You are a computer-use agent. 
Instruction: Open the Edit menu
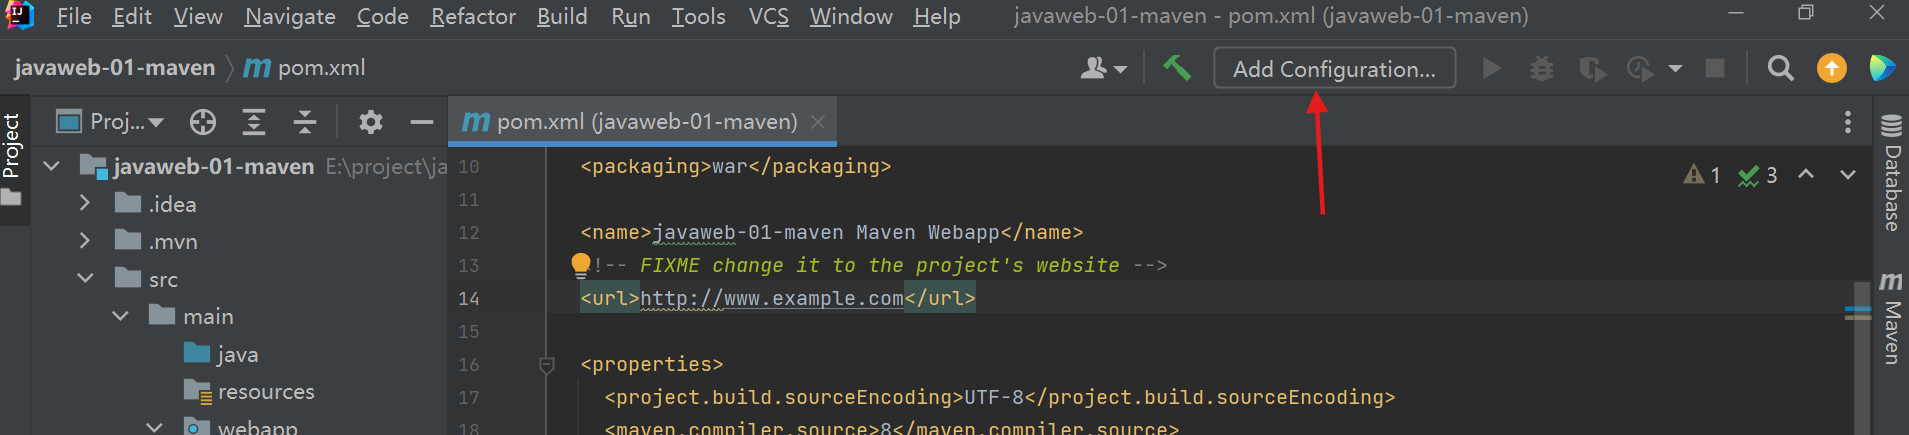(x=132, y=16)
